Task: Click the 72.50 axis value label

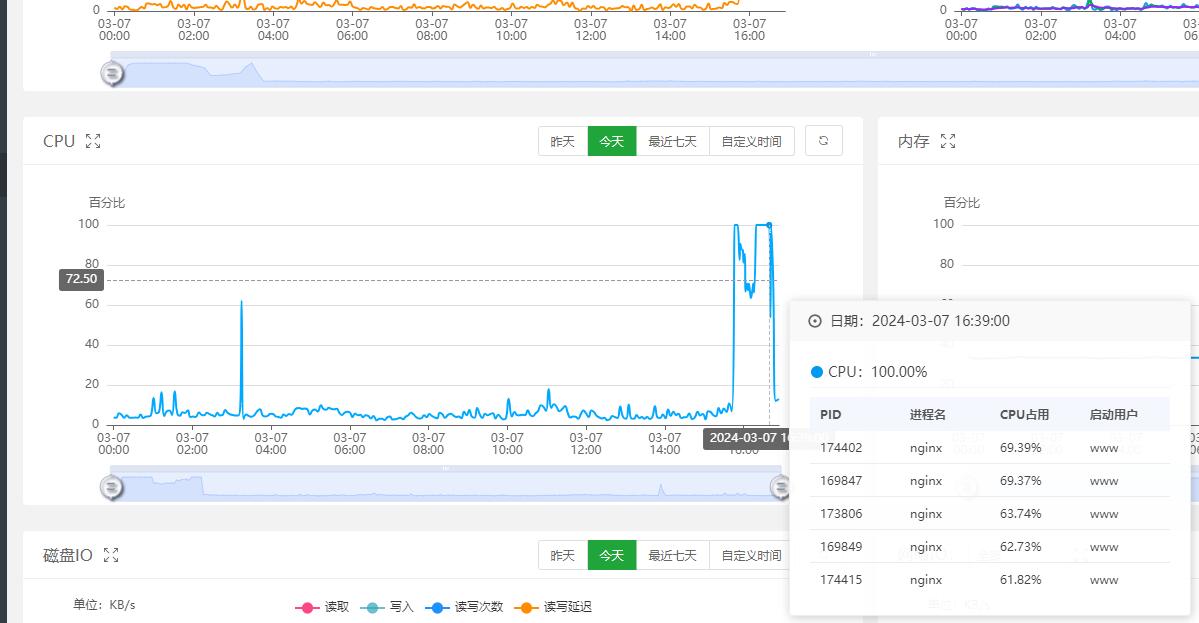Action: [81, 279]
